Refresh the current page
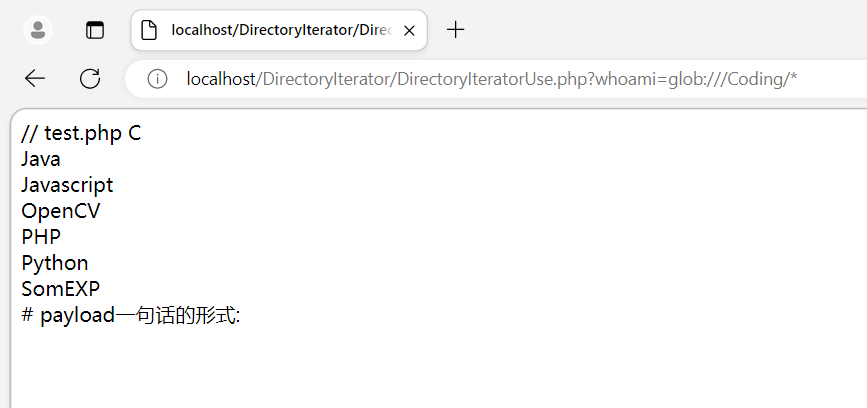The width and height of the screenshot is (867, 408). [x=90, y=79]
